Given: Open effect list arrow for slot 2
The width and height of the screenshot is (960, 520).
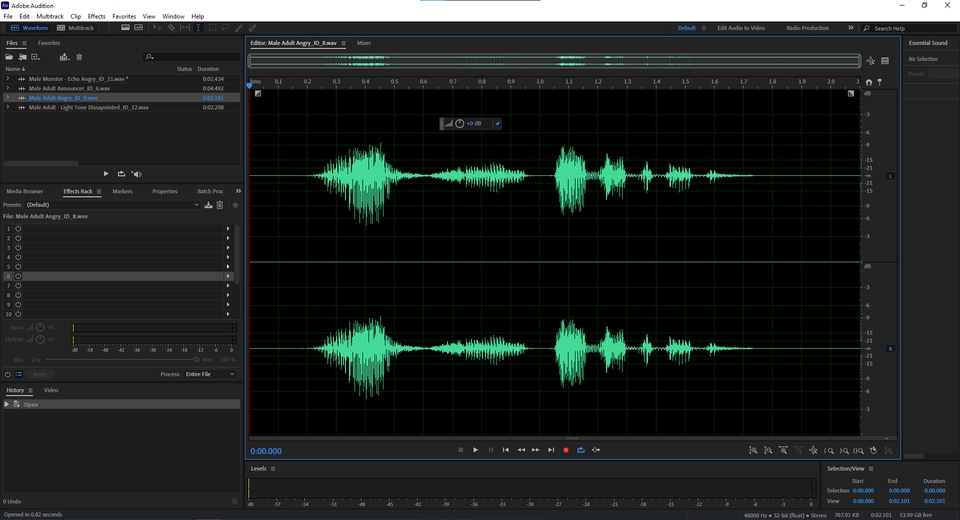Looking at the screenshot, I should tap(228, 238).
